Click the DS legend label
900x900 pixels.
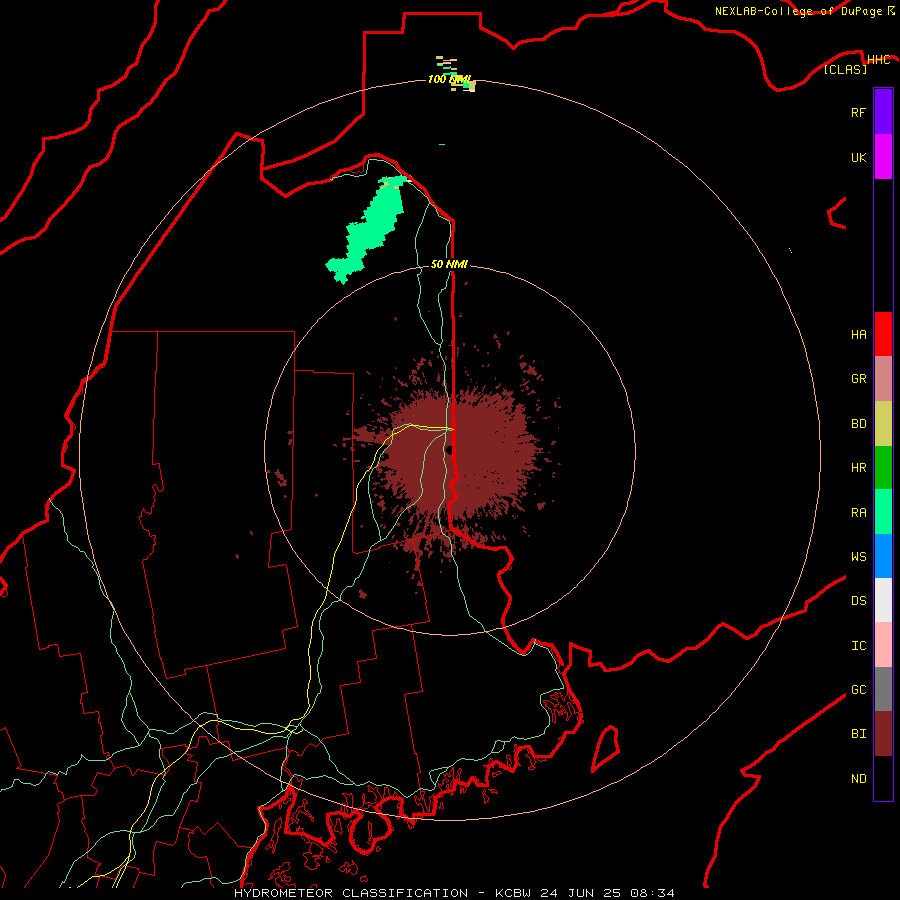858,601
